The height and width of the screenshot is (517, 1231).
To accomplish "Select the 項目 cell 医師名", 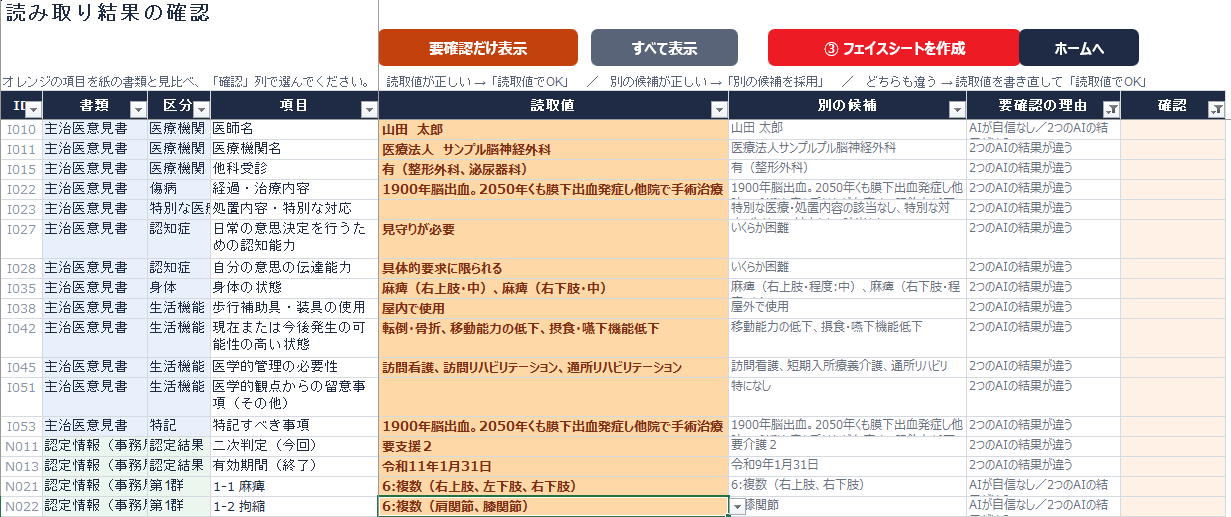I will (x=294, y=129).
